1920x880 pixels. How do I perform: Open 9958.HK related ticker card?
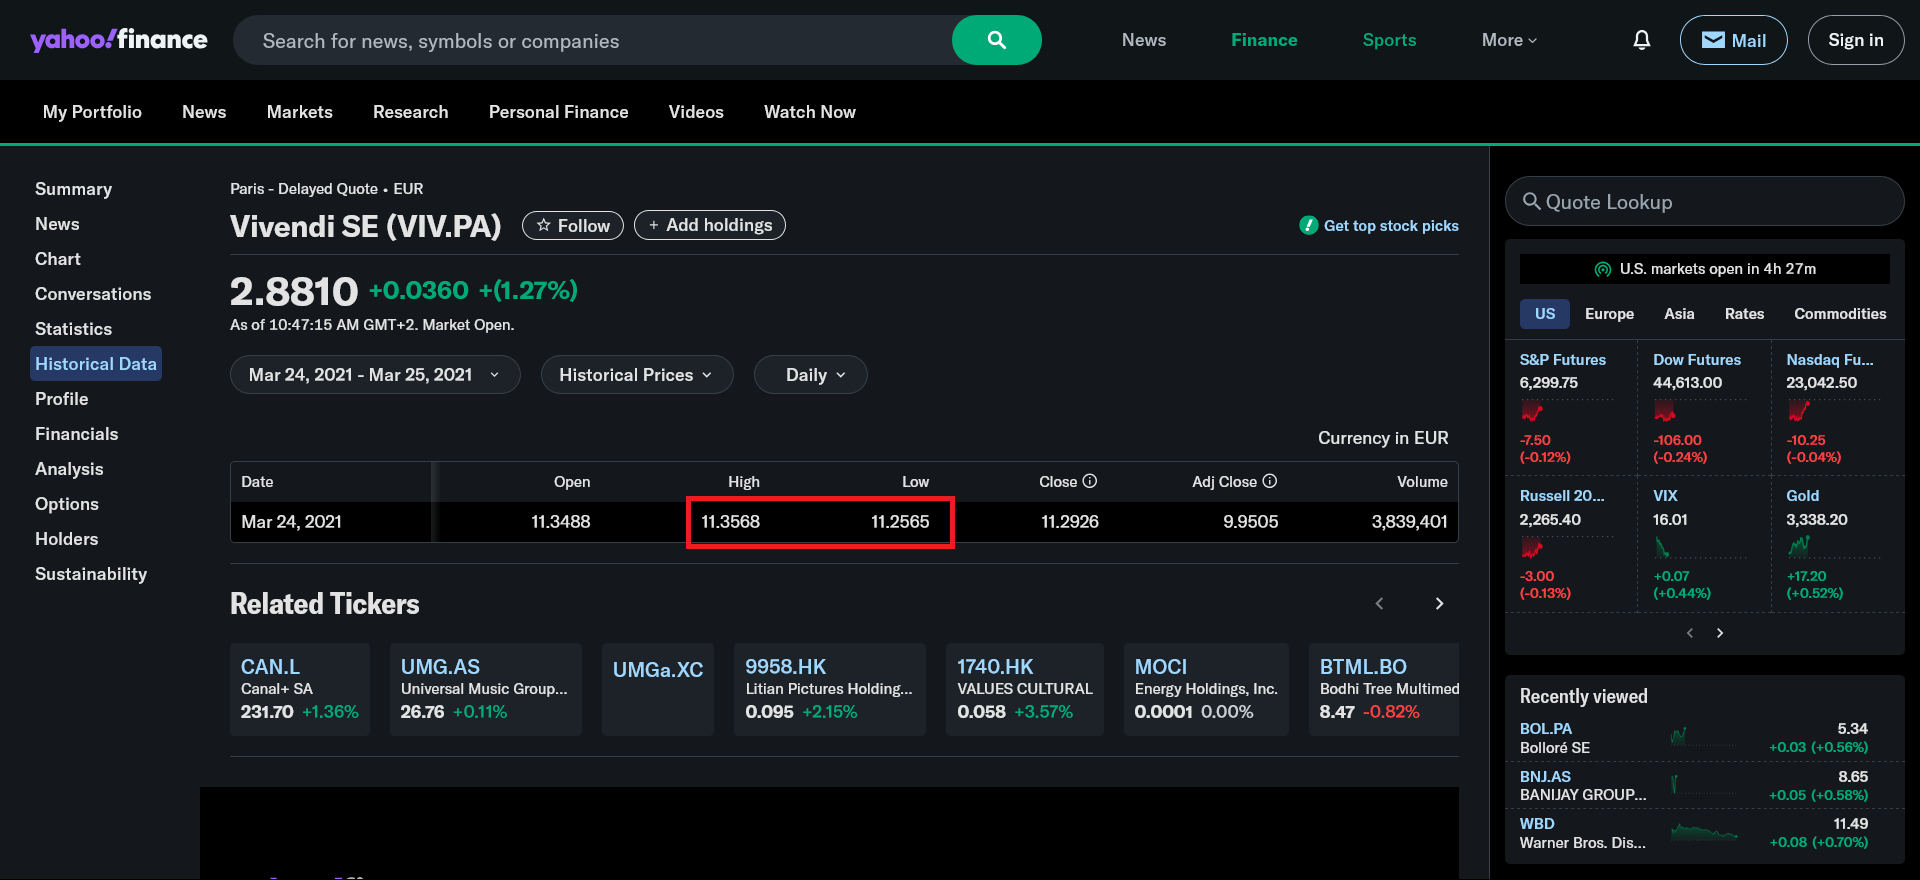830,689
